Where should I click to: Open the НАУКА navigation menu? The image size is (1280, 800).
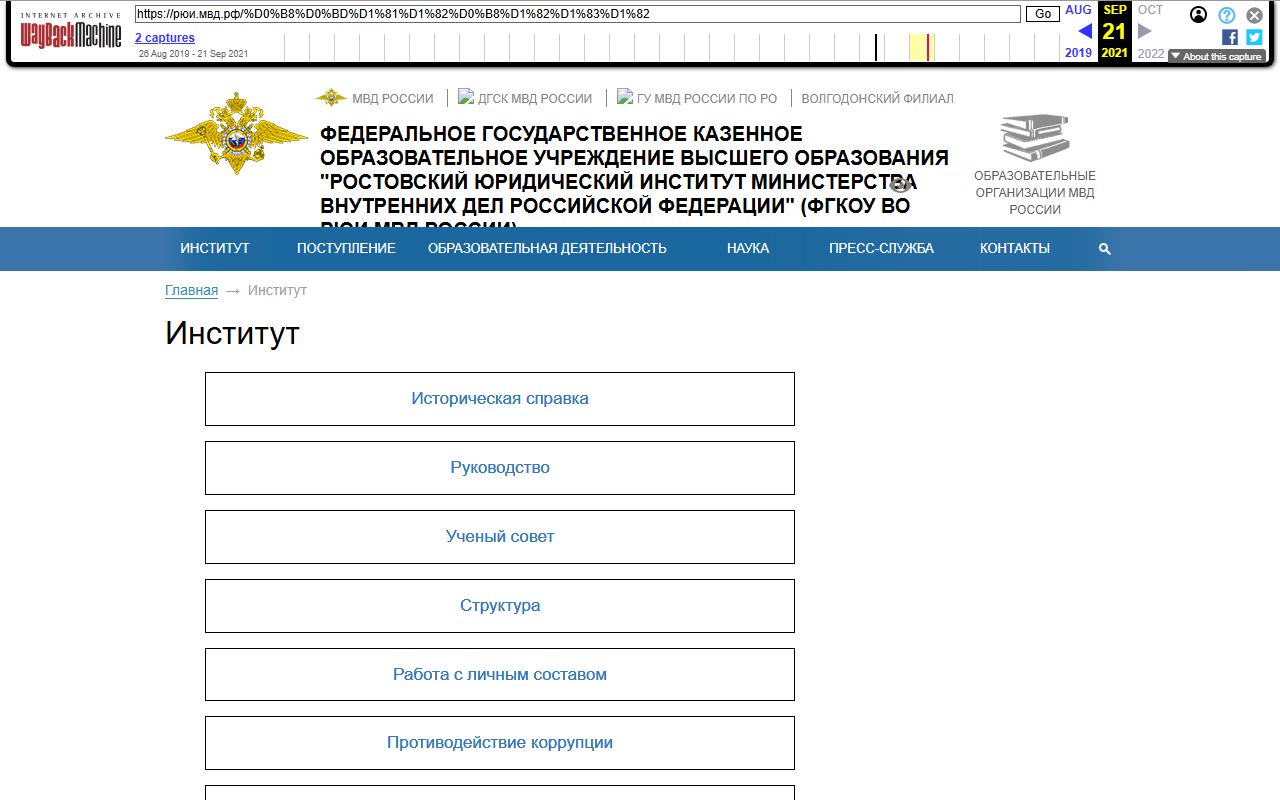748,249
